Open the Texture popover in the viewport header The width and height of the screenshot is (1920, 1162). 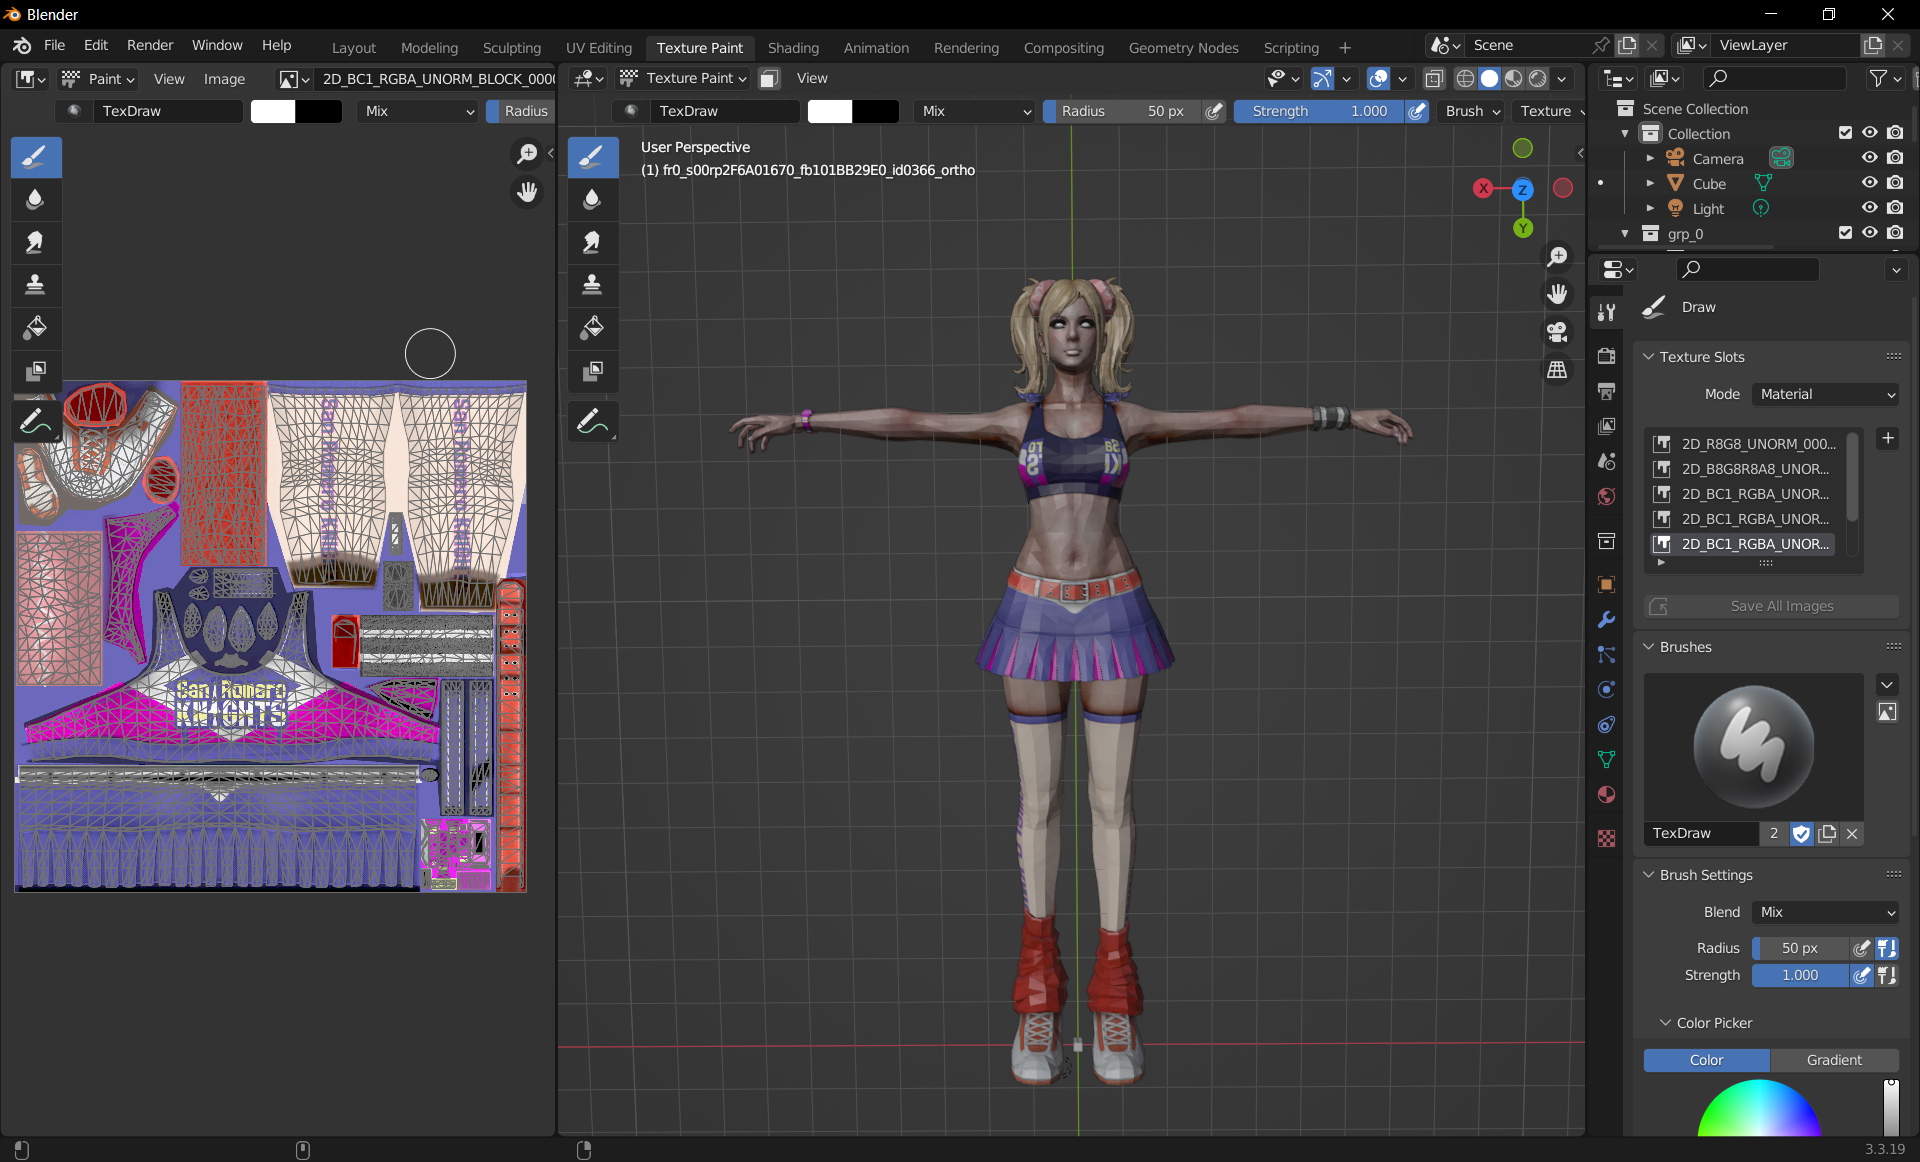pyautogui.click(x=1549, y=111)
